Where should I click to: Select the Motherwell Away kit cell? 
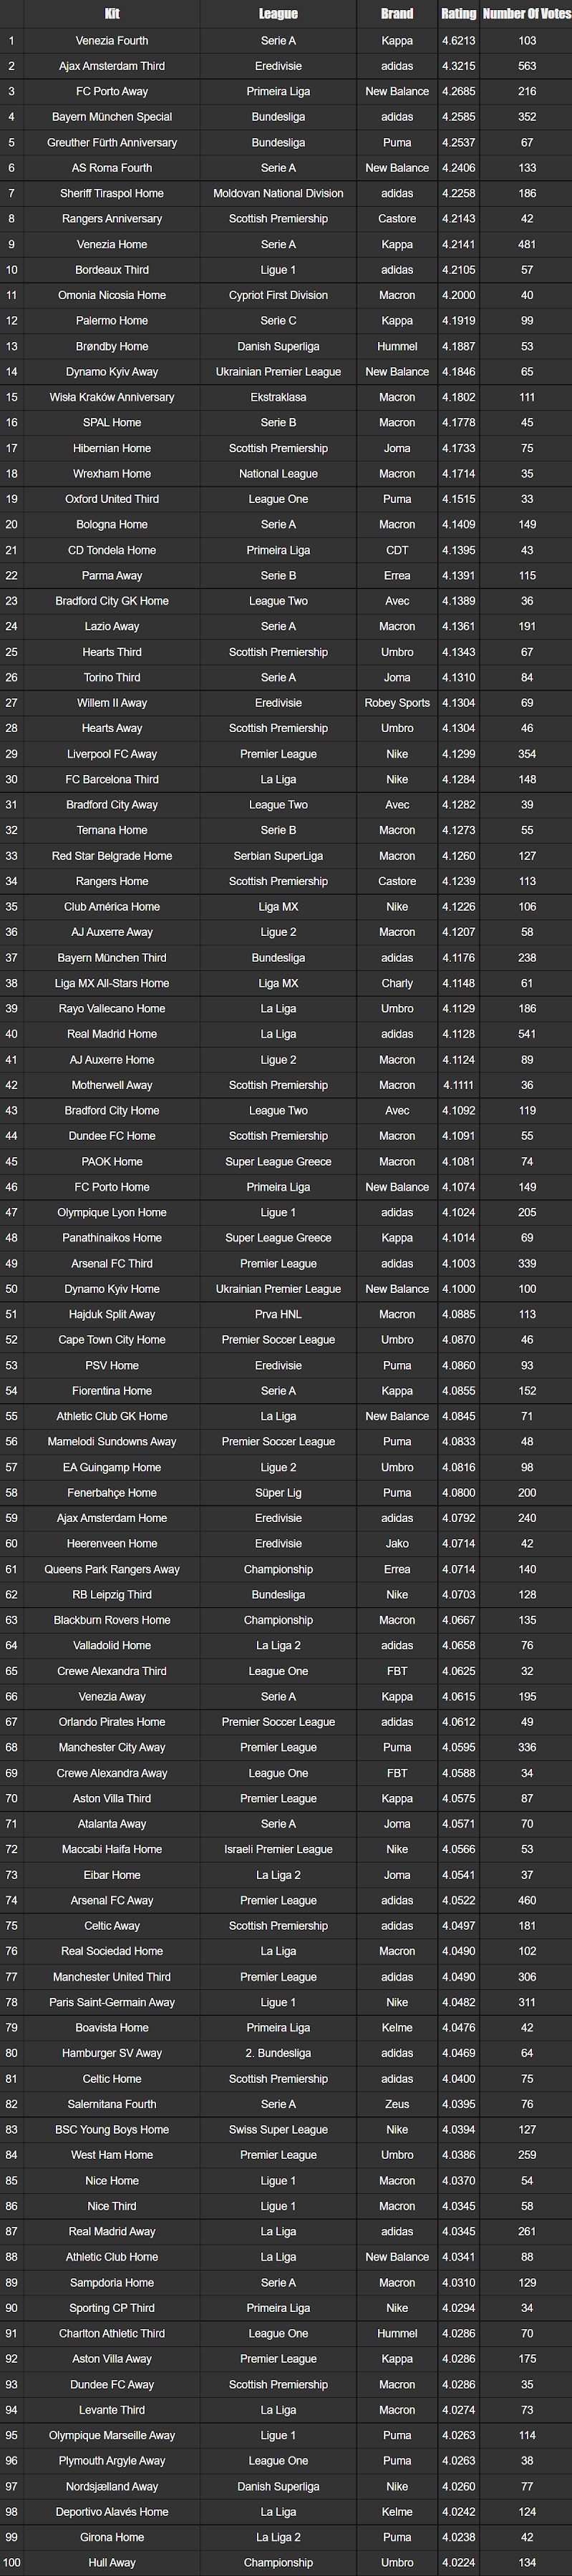(112, 1085)
